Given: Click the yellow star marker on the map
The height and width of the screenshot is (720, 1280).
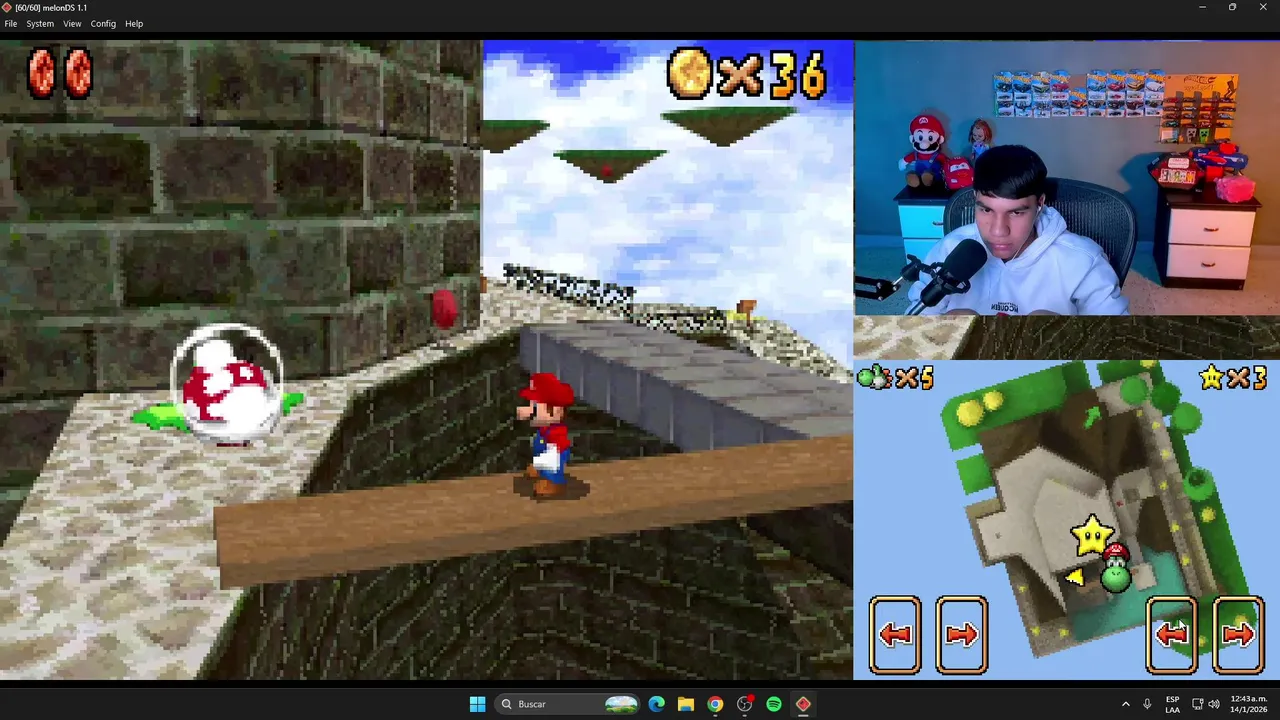Looking at the screenshot, I should click(x=1091, y=535).
